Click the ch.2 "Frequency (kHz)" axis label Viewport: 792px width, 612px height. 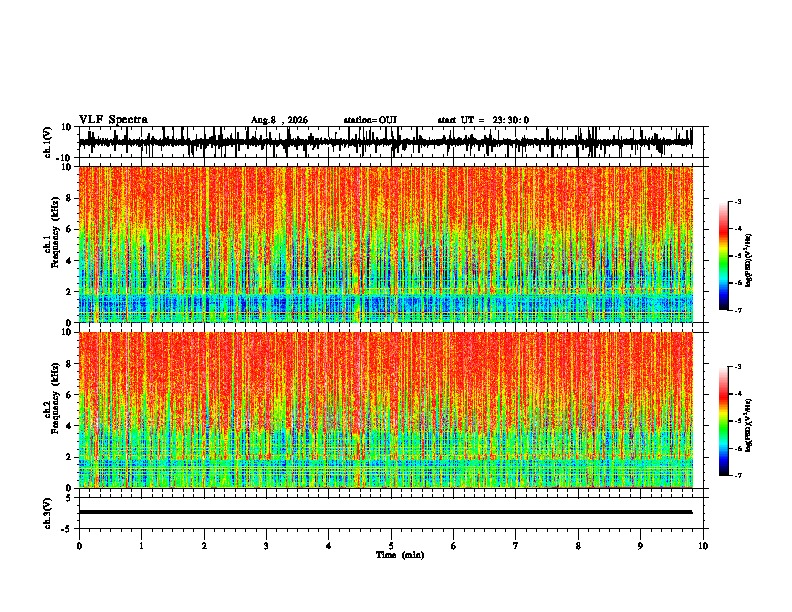[55, 398]
